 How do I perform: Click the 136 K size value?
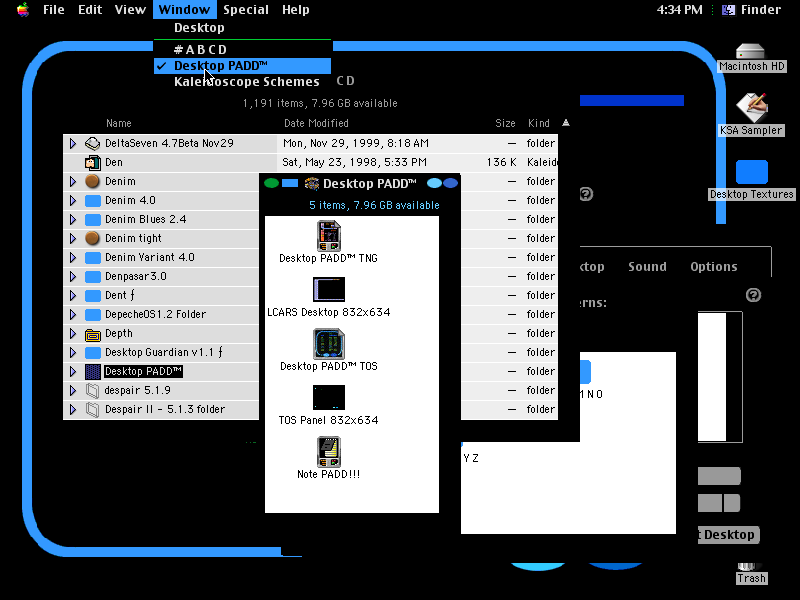(502, 162)
